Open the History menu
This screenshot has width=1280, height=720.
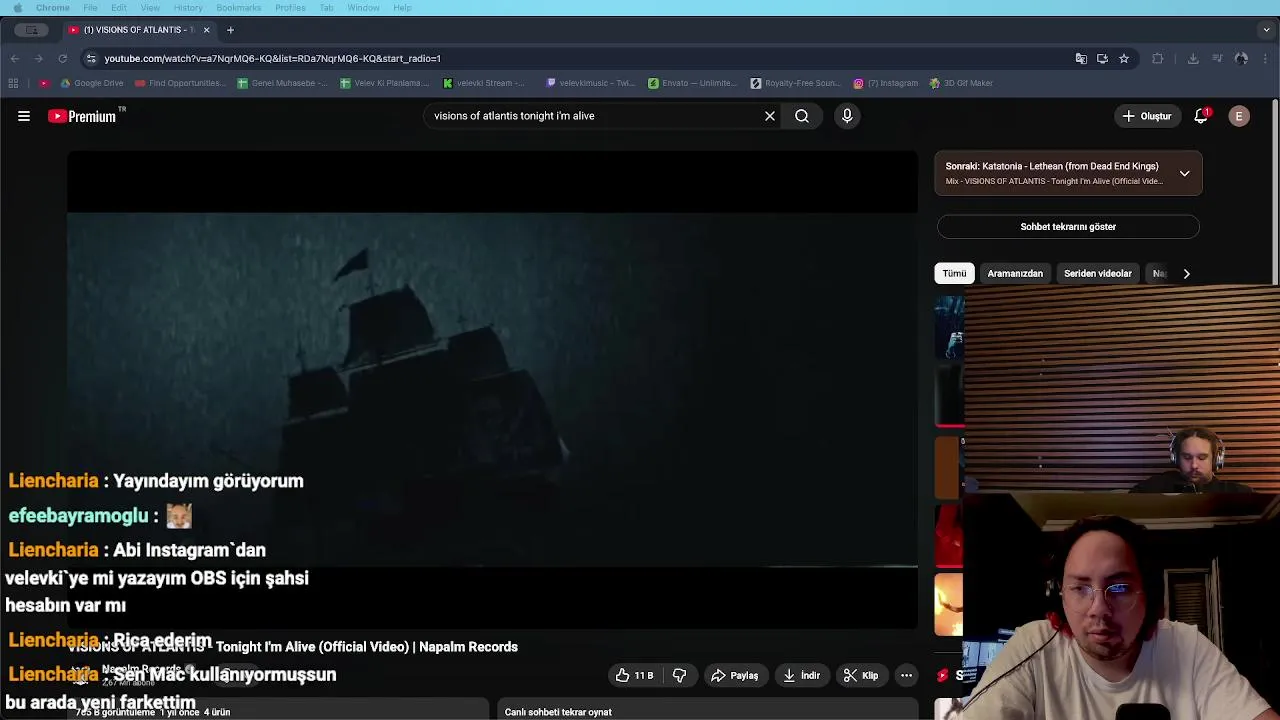tap(188, 8)
